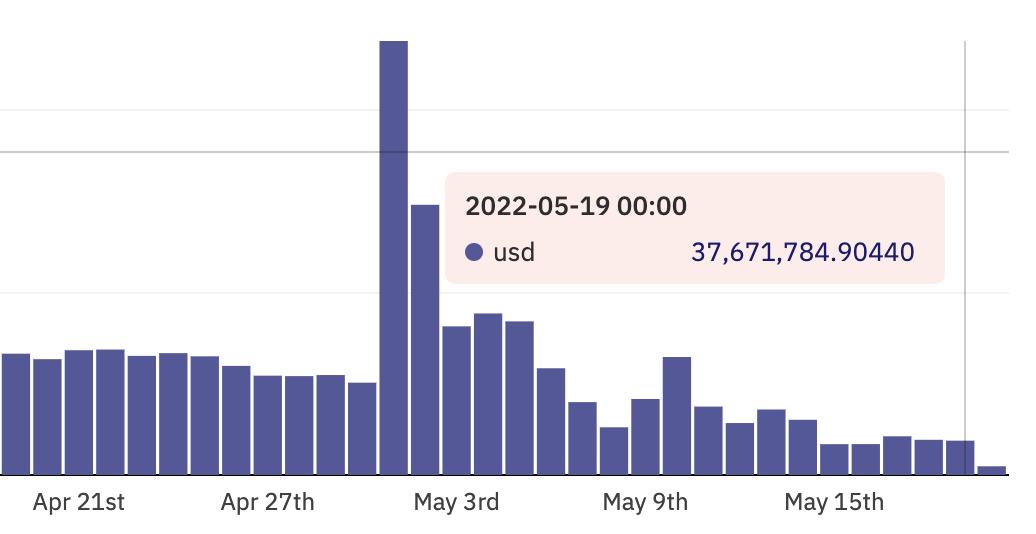Click the bar above the May 3rd label

[456, 400]
